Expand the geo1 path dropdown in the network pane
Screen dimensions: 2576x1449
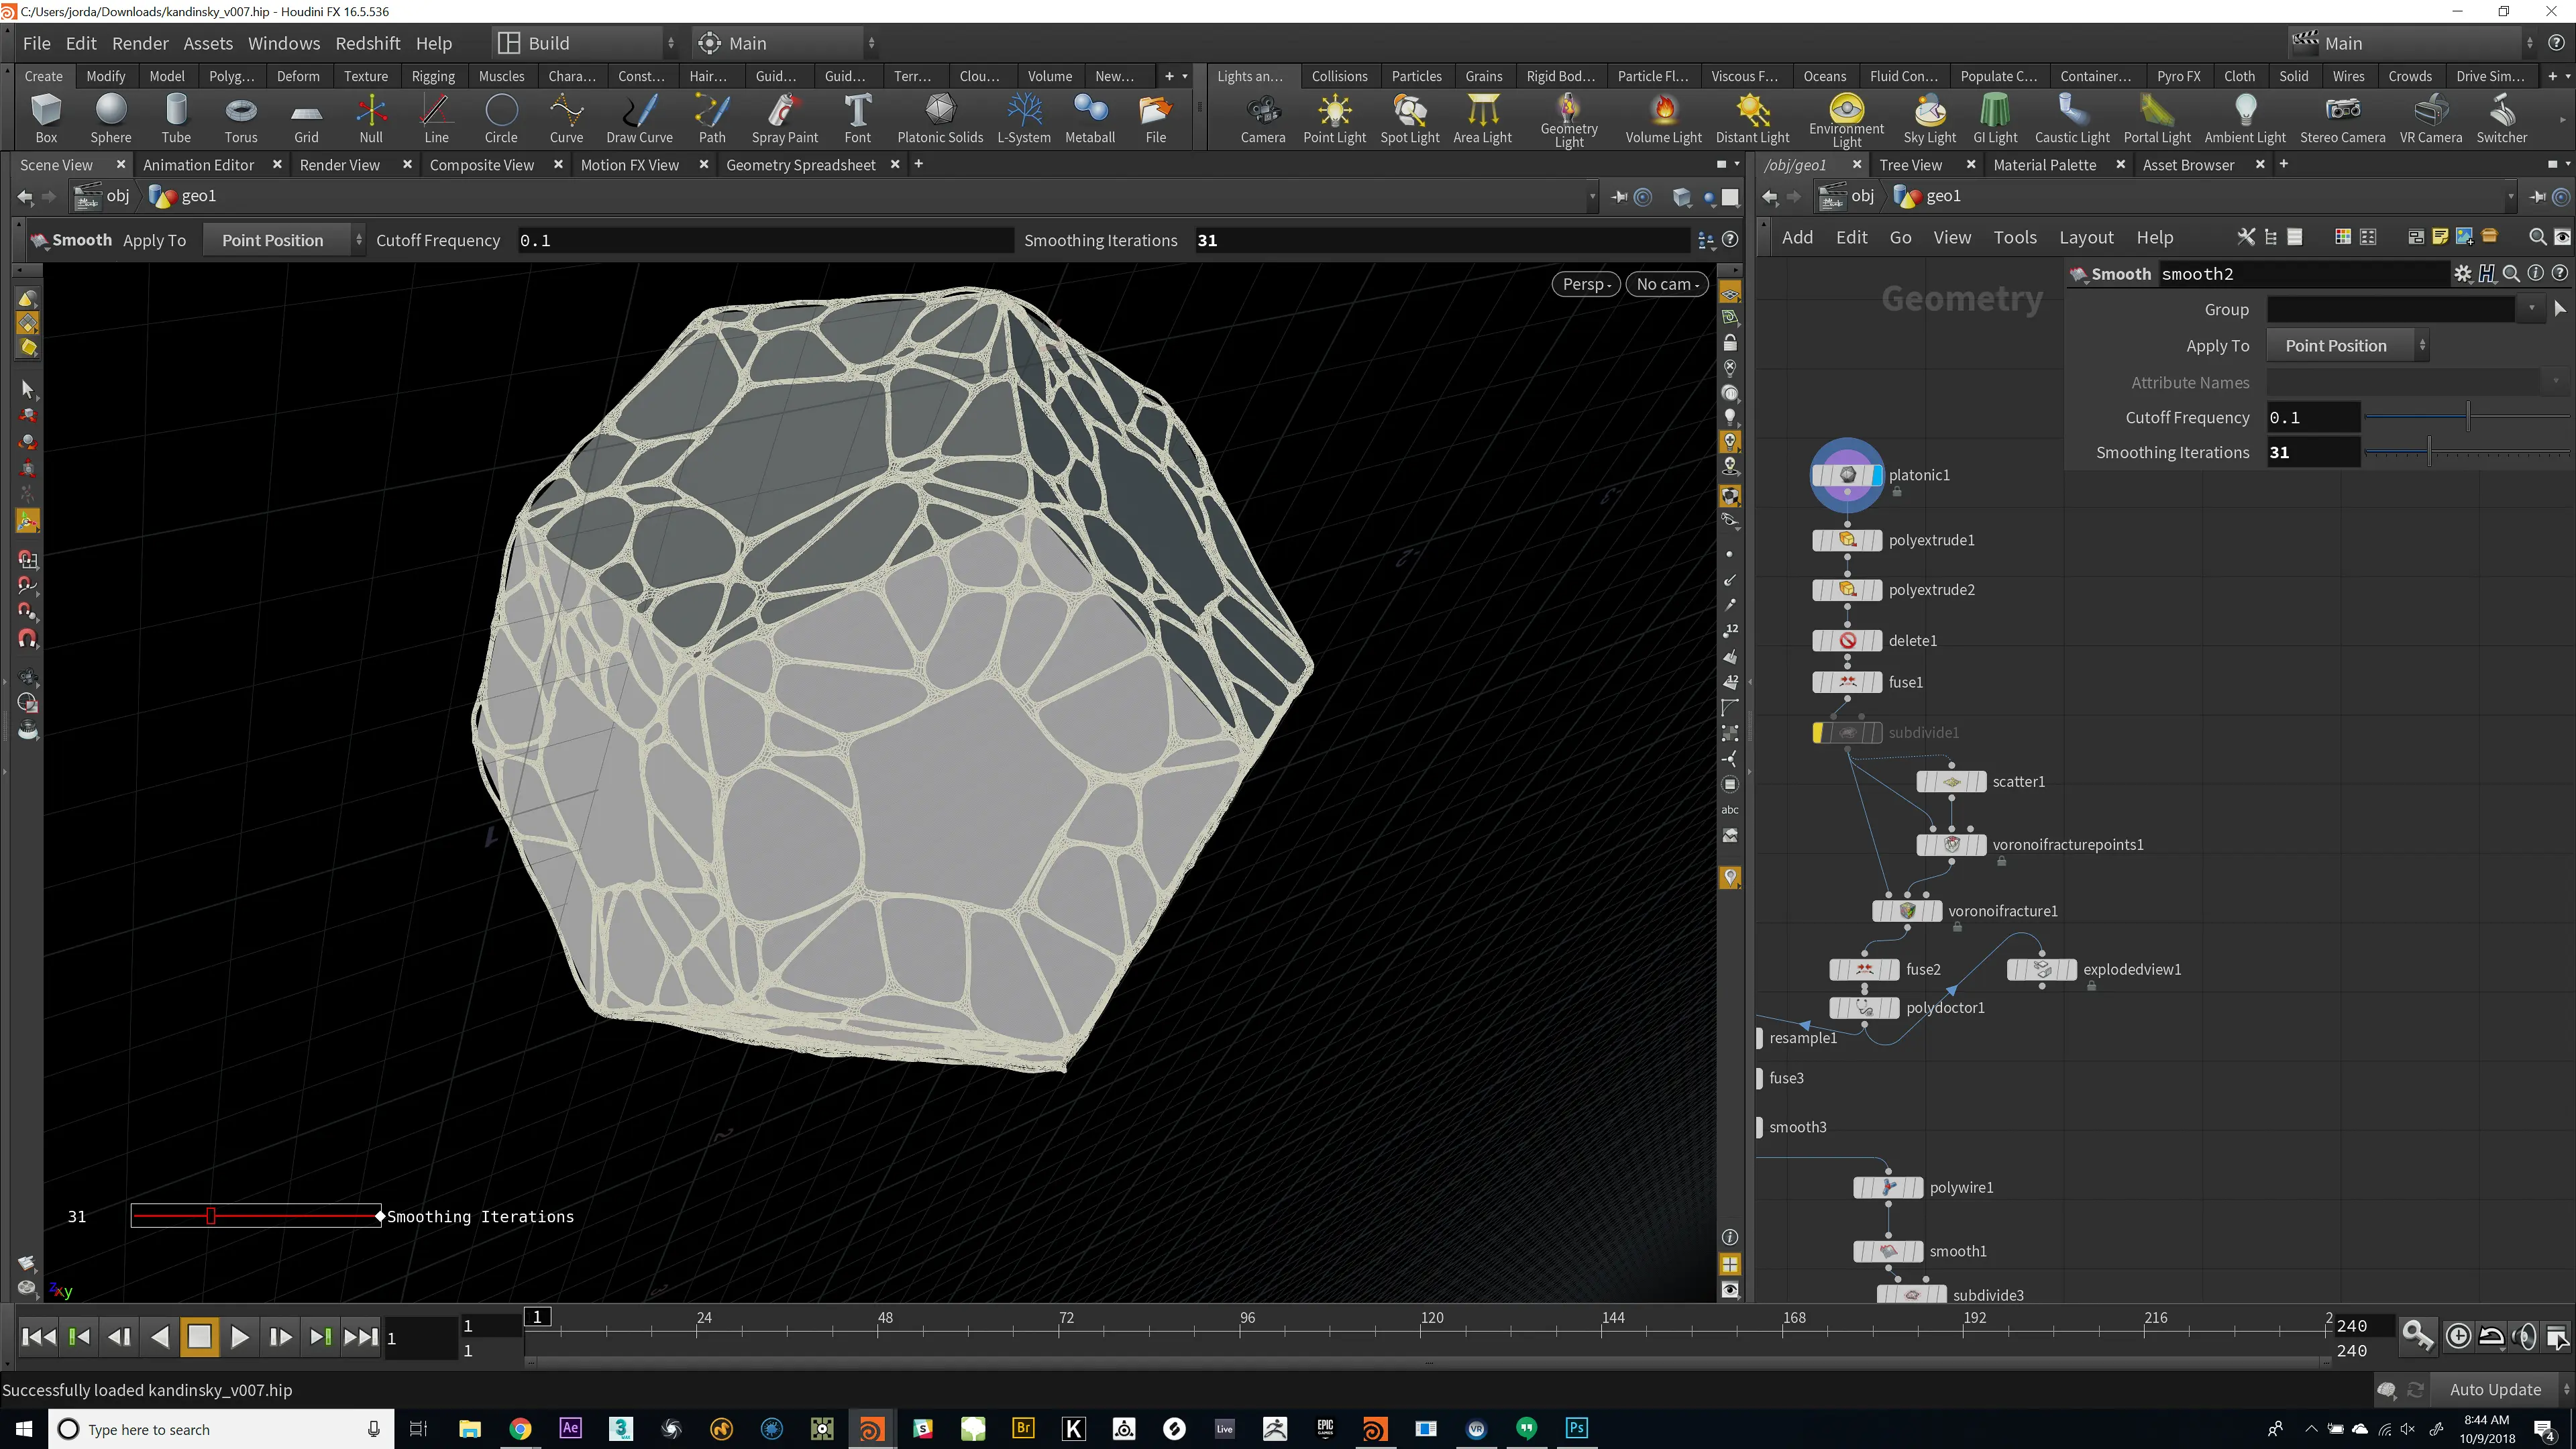(2510, 197)
